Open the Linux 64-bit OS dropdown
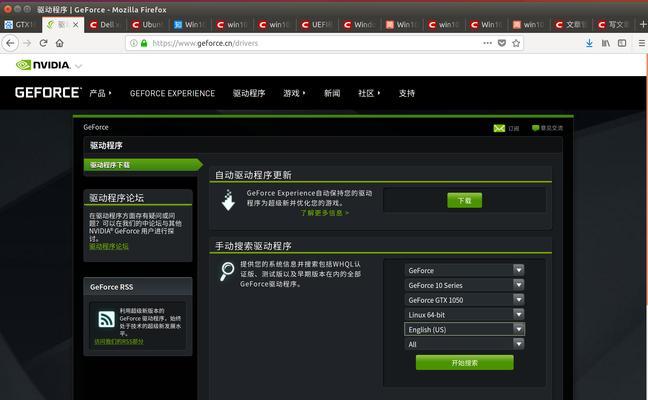This screenshot has height=400, width=648. tap(464, 314)
